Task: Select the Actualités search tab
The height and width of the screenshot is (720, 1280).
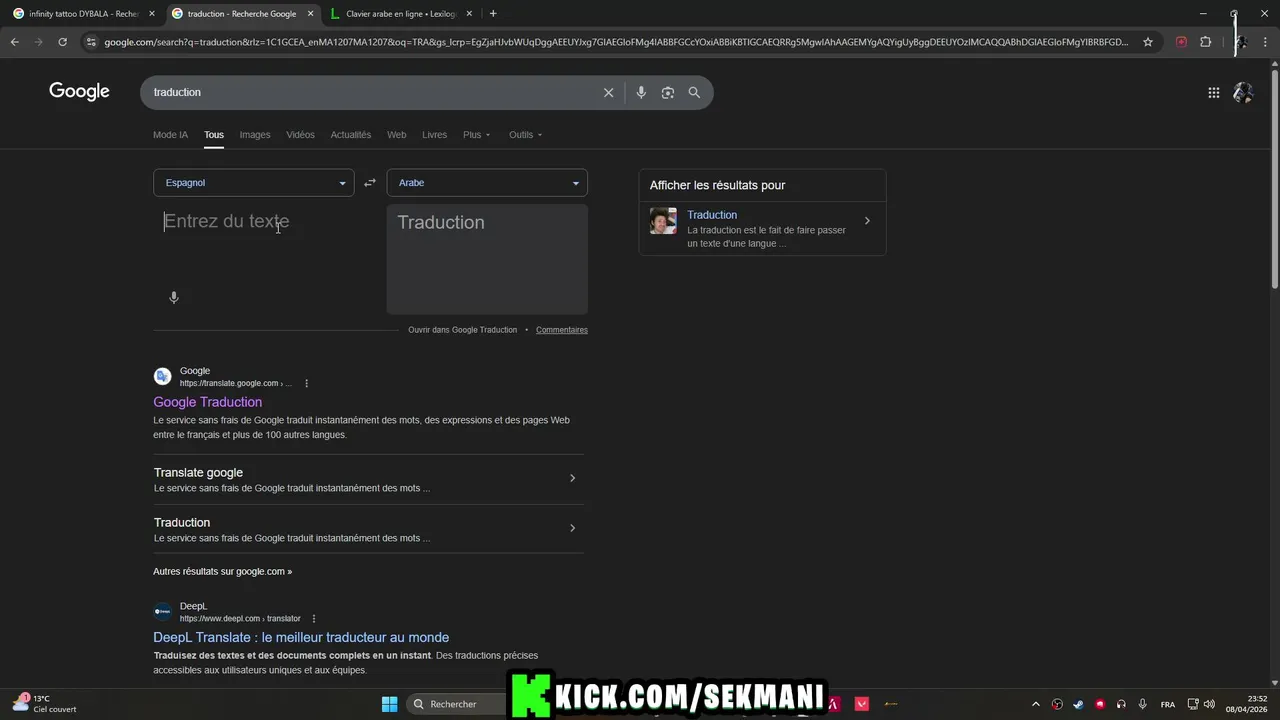Action: click(351, 135)
